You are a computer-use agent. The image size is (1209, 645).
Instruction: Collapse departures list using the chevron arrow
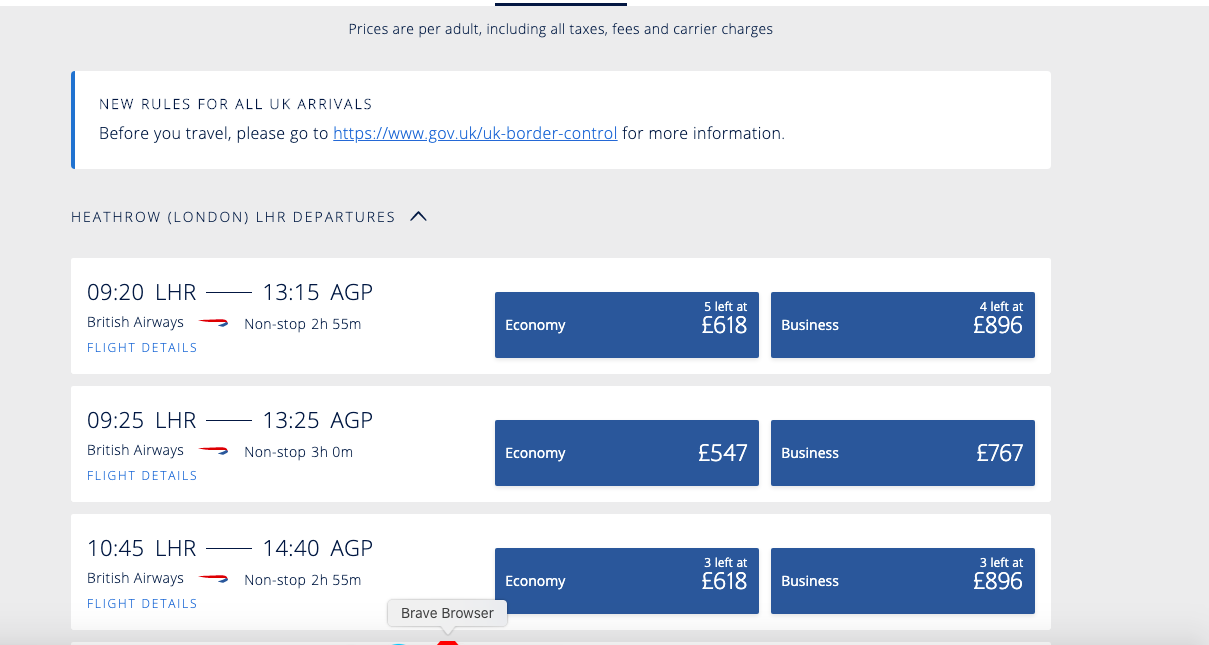point(418,216)
